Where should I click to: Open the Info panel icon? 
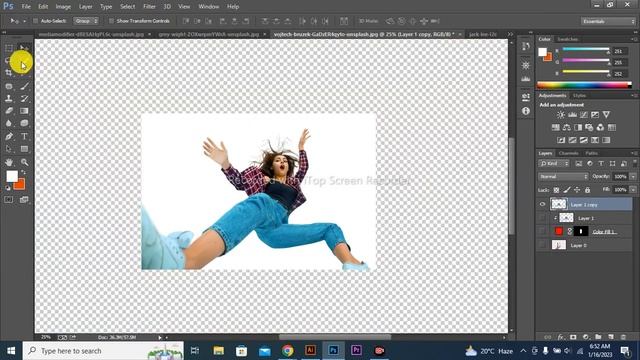(526, 111)
